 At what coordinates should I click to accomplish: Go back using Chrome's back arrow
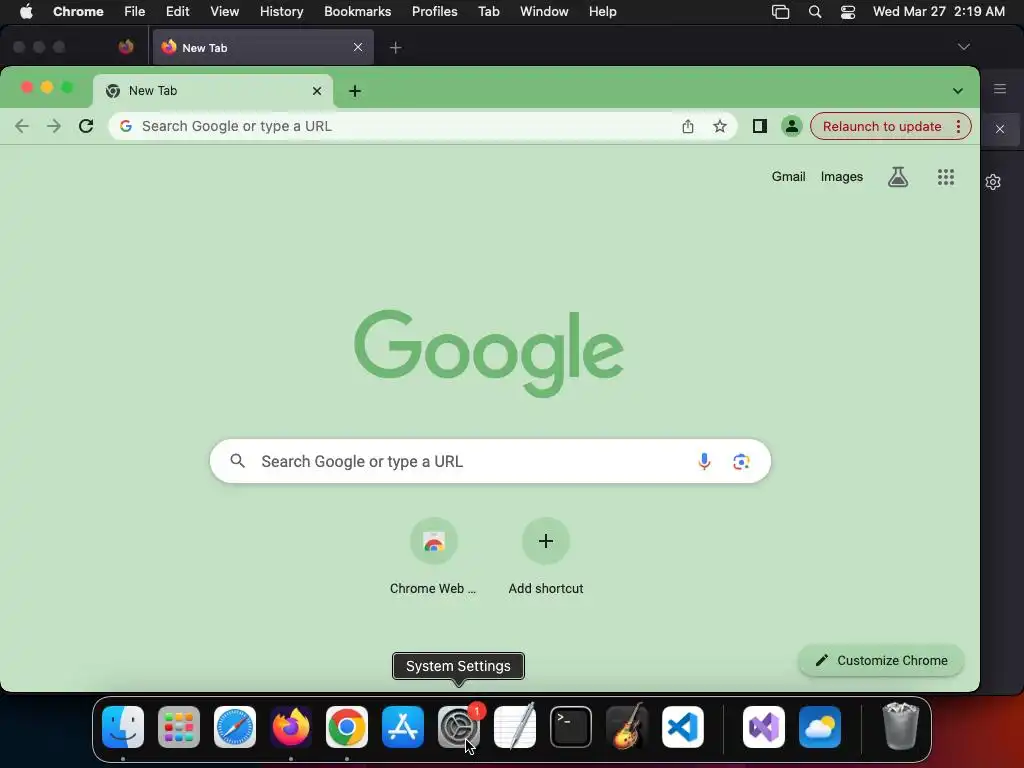click(22, 126)
